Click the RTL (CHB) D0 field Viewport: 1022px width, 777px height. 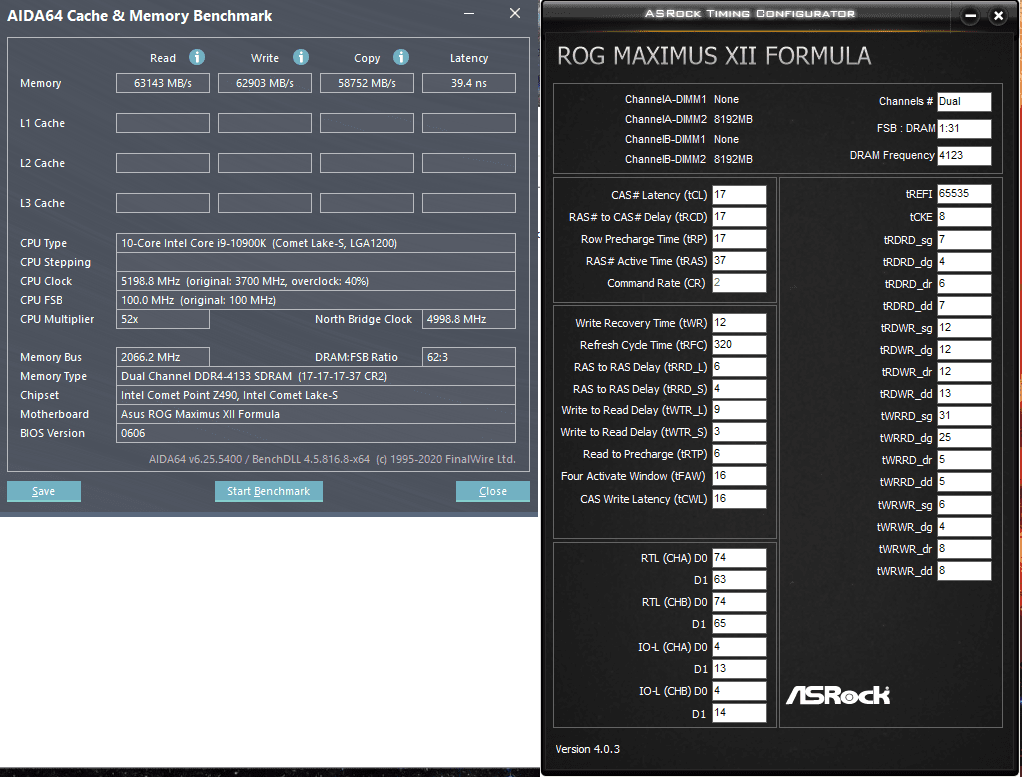point(739,602)
